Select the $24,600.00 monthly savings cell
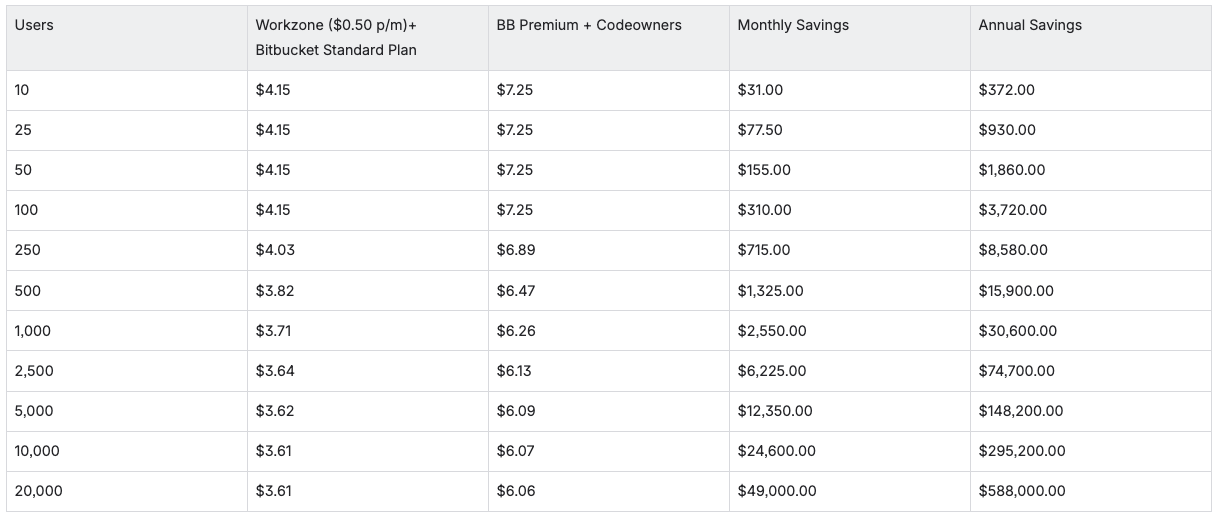Viewport: 1221px width, 521px height. [x=775, y=451]
